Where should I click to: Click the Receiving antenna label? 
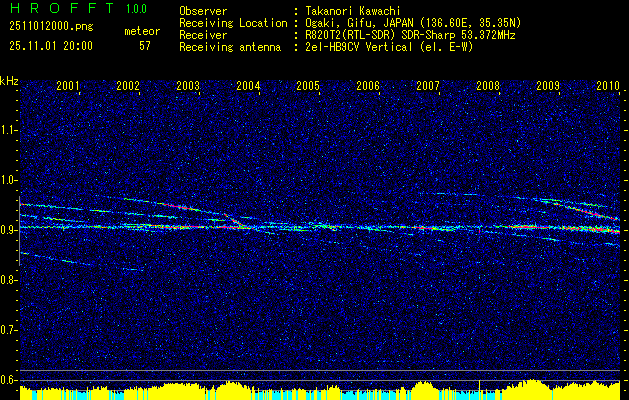click(x=230, y=47)
